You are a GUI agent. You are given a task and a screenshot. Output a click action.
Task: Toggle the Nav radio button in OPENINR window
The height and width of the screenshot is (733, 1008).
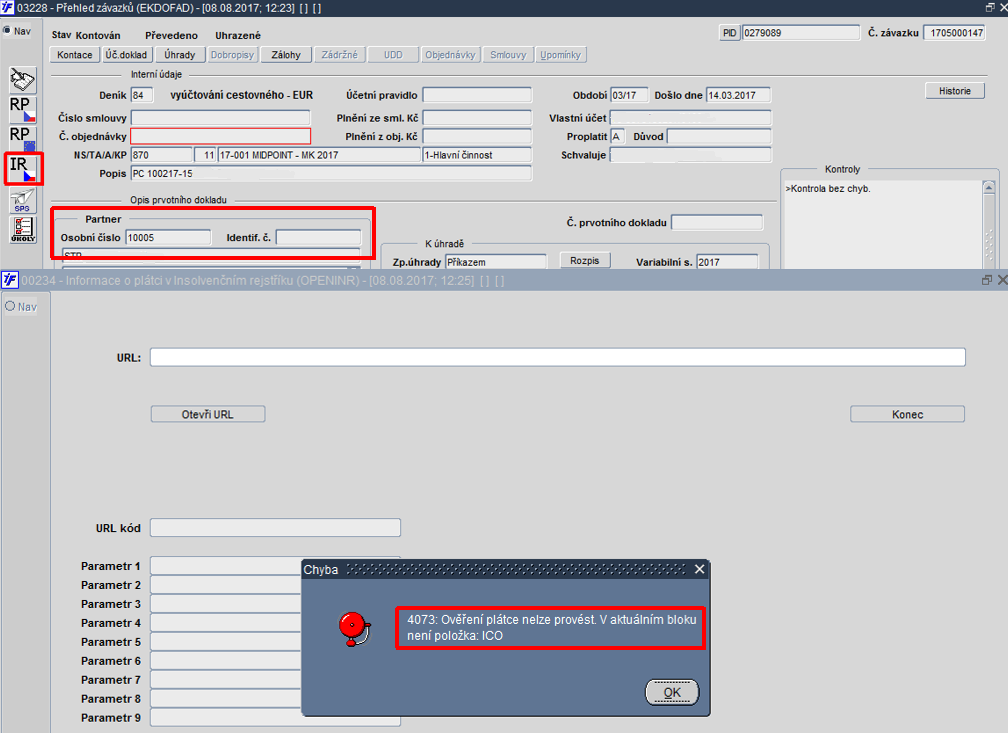click(10, 306)
